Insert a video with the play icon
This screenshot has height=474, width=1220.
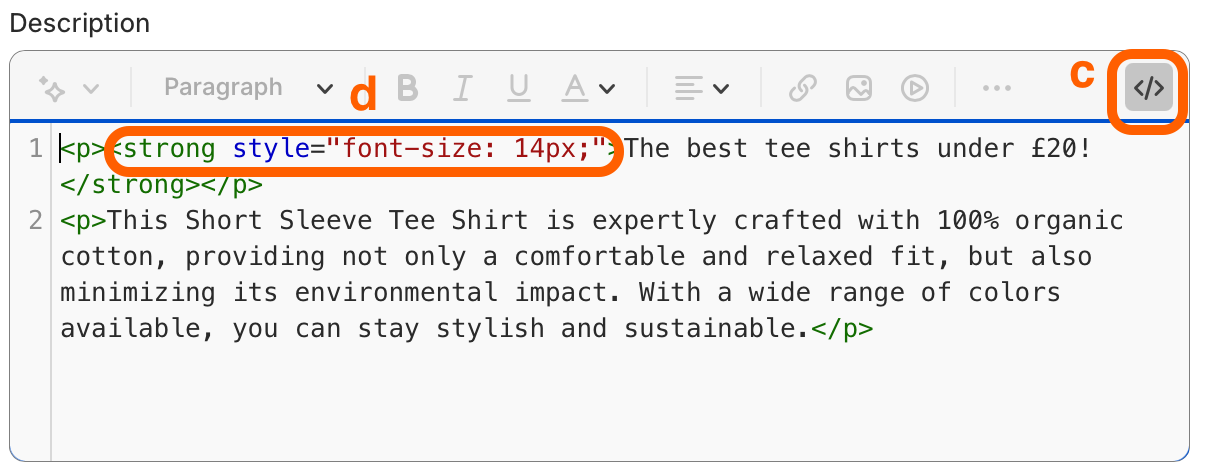[914, 89]
